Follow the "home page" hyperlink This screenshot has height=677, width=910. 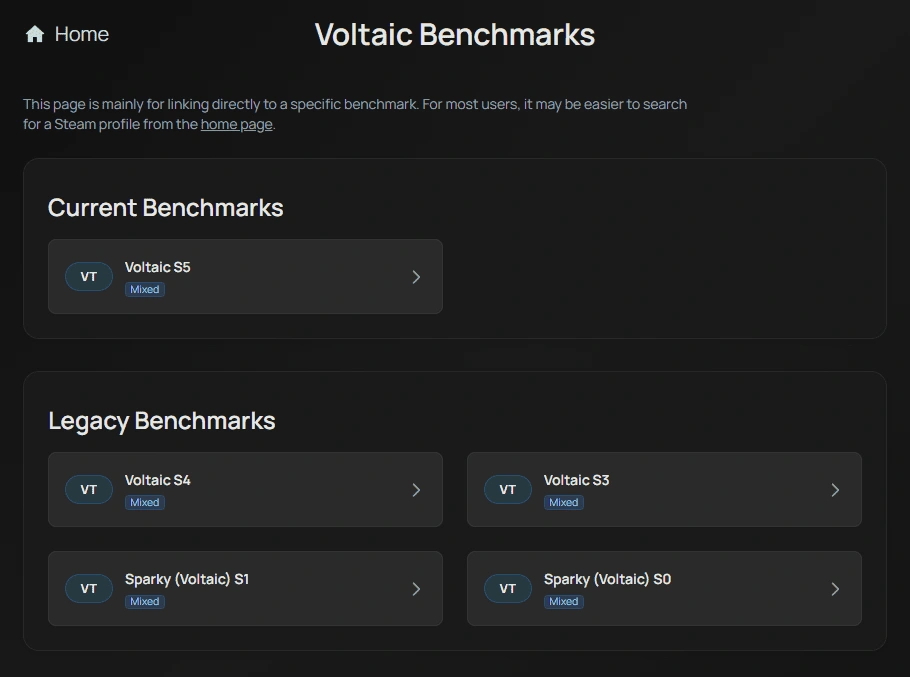coord(236,125)
